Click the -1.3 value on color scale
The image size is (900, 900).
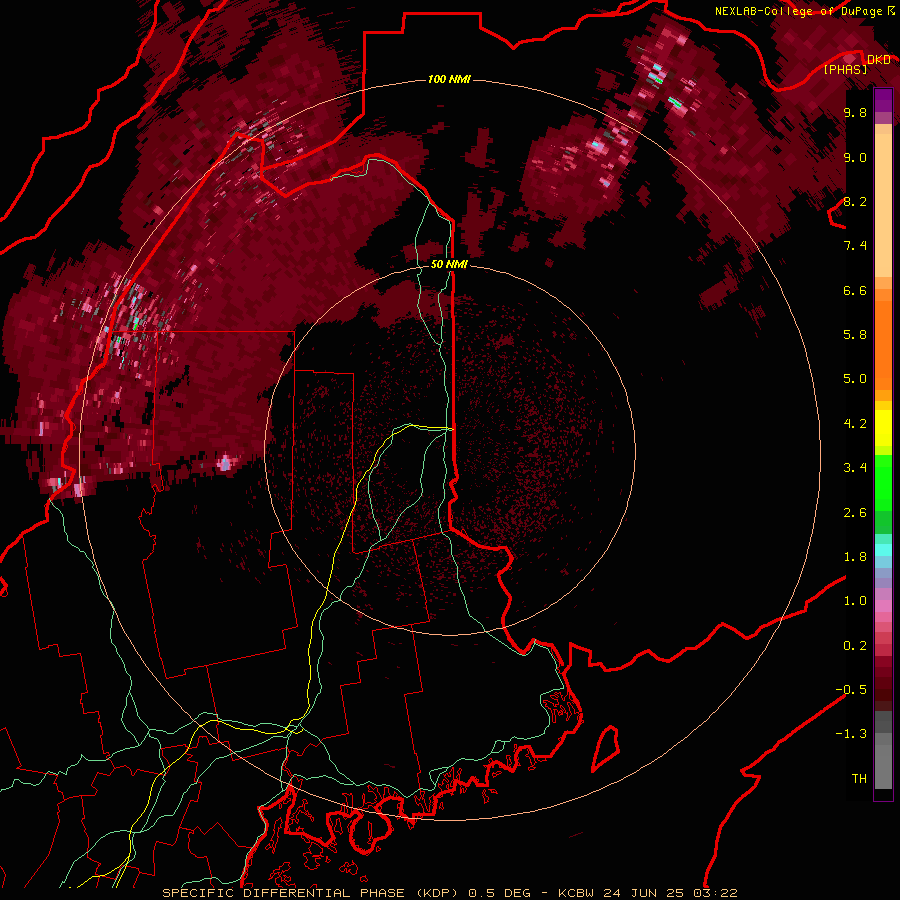(x=851, y=734)
